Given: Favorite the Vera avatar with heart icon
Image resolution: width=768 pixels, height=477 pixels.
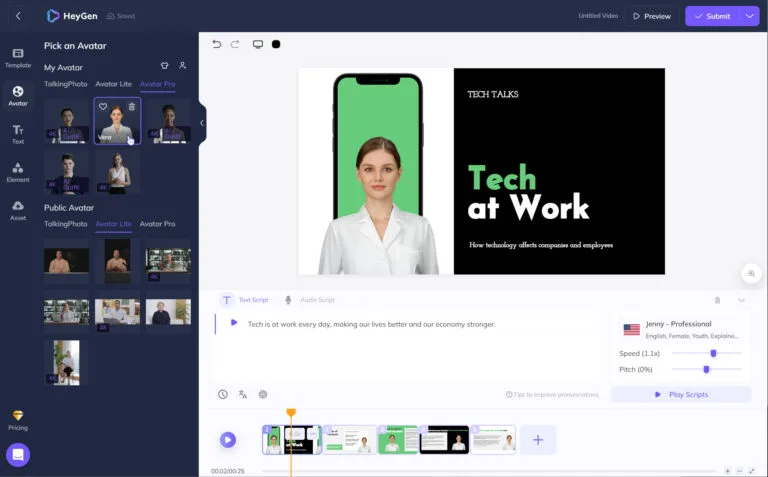Looking at the screenshot, I should [103, 106].
